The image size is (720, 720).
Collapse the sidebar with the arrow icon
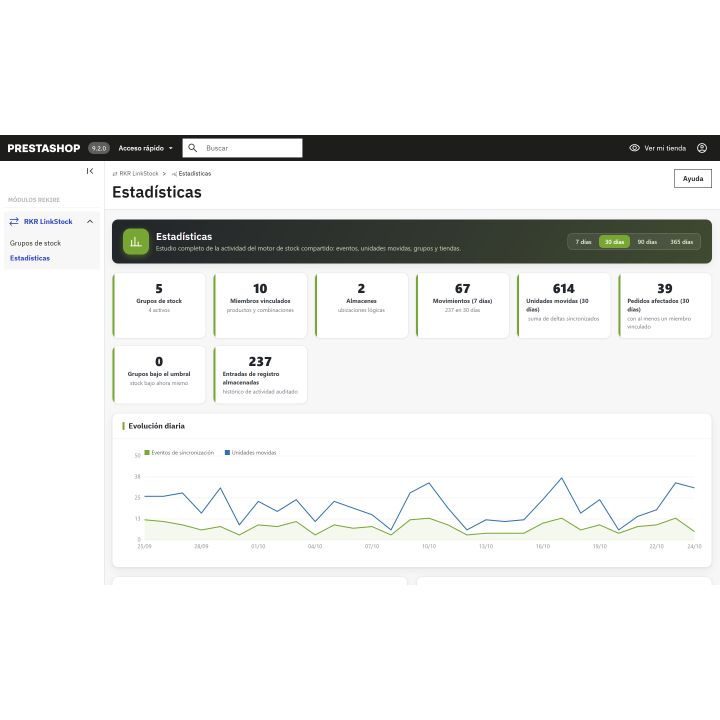click(90, 171)
